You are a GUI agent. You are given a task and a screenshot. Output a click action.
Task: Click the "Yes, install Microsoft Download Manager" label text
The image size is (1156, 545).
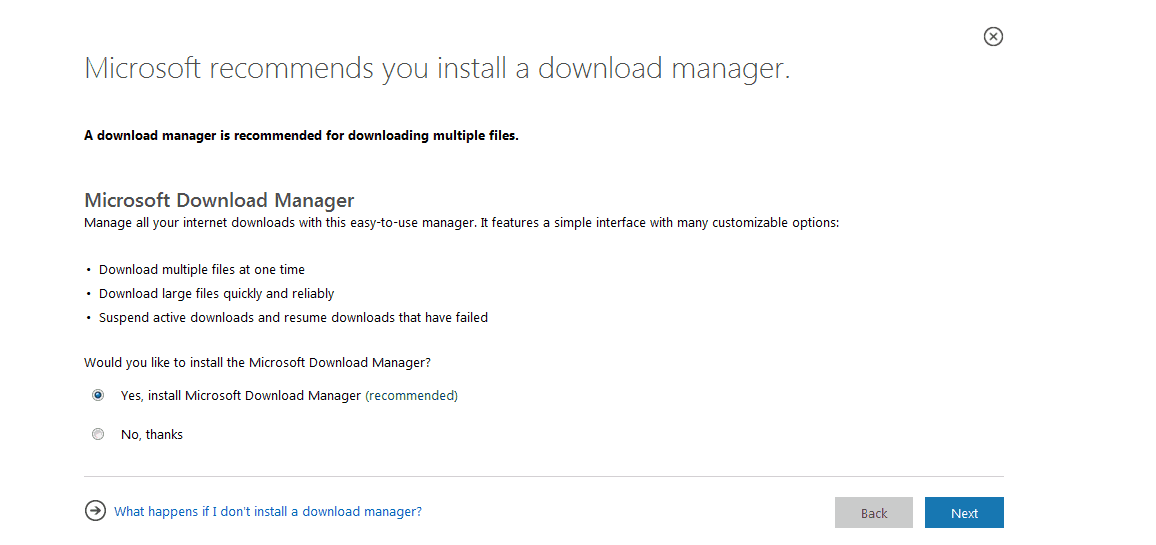241,395
